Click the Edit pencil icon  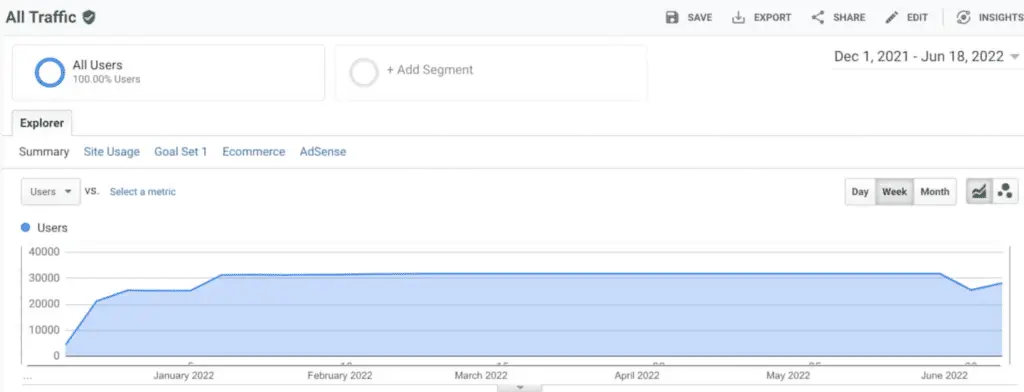pos(891,18)
